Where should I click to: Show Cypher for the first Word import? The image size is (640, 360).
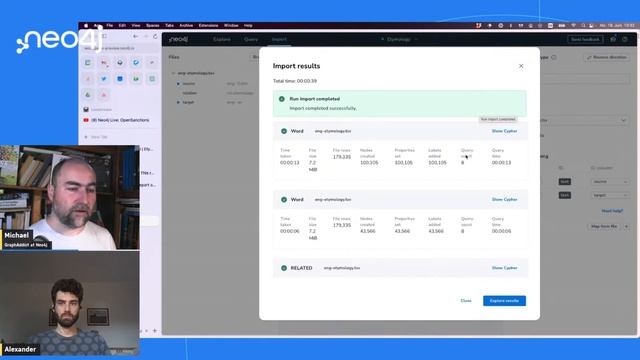pyautogui.click(x=504, y=131)
